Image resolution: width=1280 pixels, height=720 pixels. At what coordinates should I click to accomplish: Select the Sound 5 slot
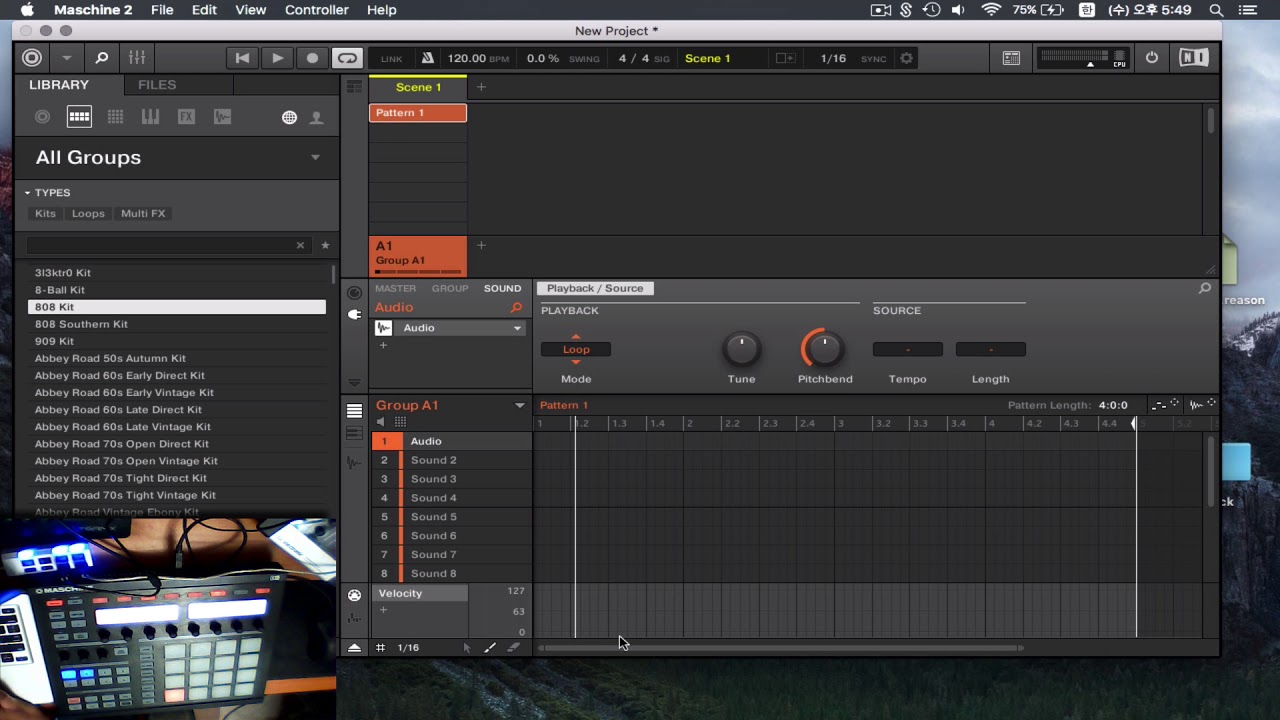pyautogui.click(x=452, y=517)
